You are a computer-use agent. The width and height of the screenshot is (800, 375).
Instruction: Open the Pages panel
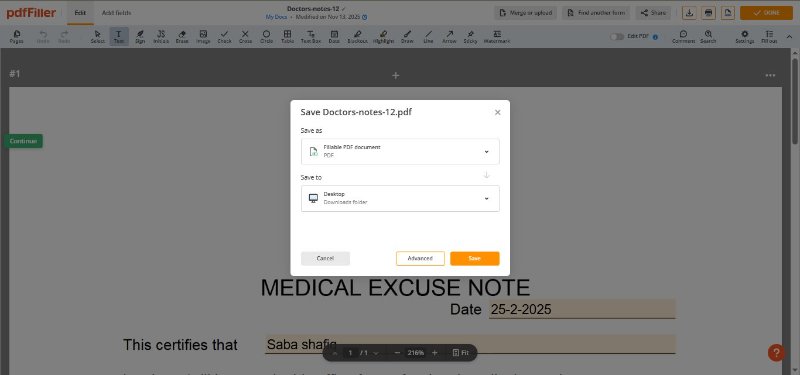pos(16,36)
